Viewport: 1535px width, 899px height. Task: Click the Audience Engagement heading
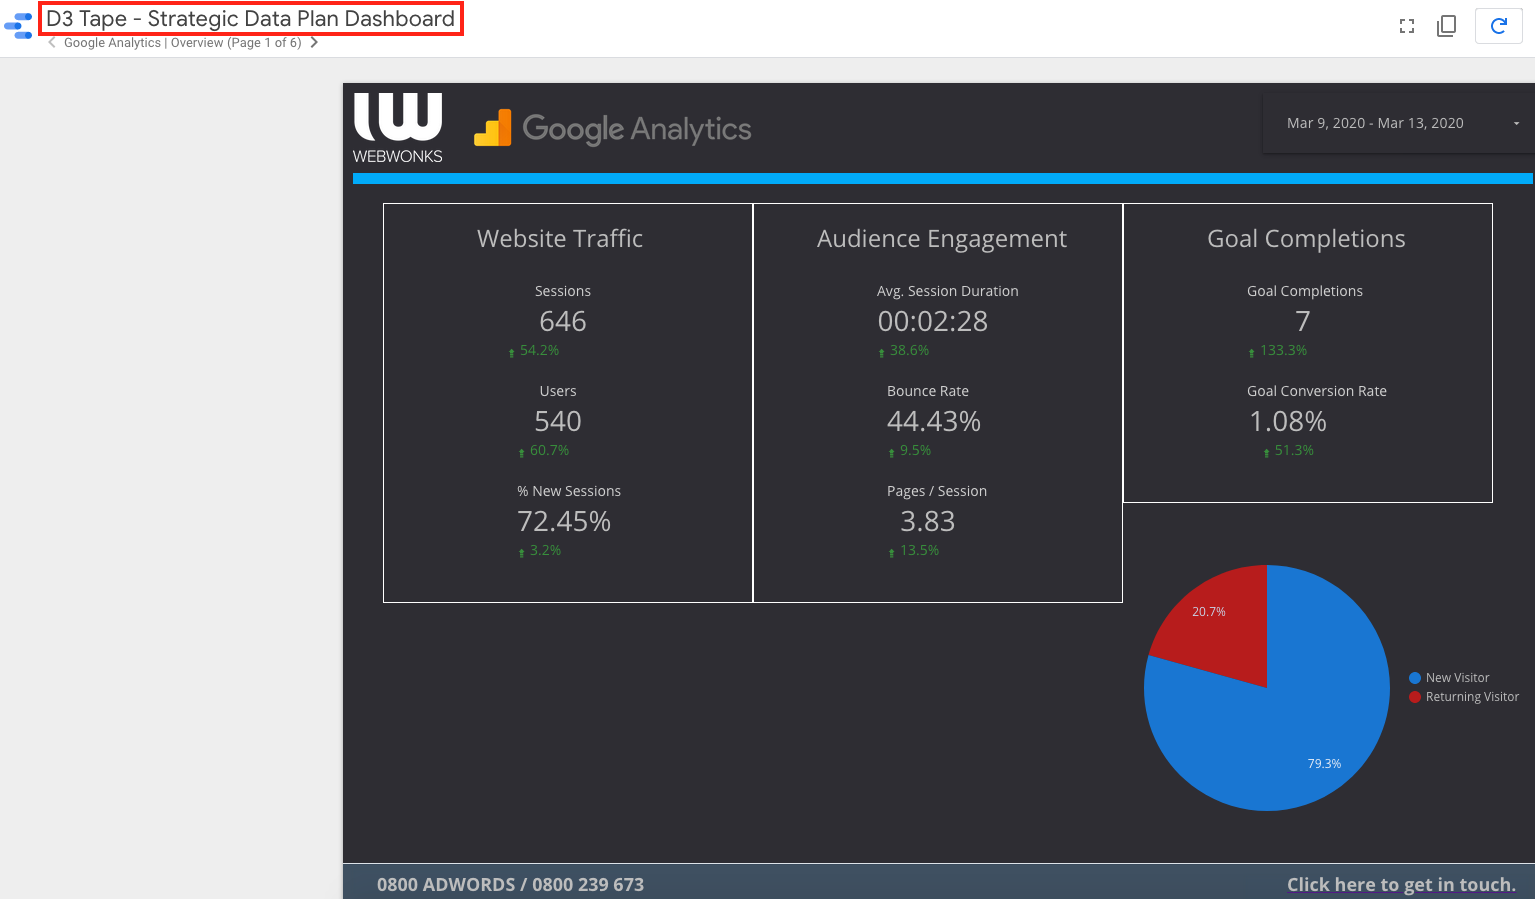[942, 239]
